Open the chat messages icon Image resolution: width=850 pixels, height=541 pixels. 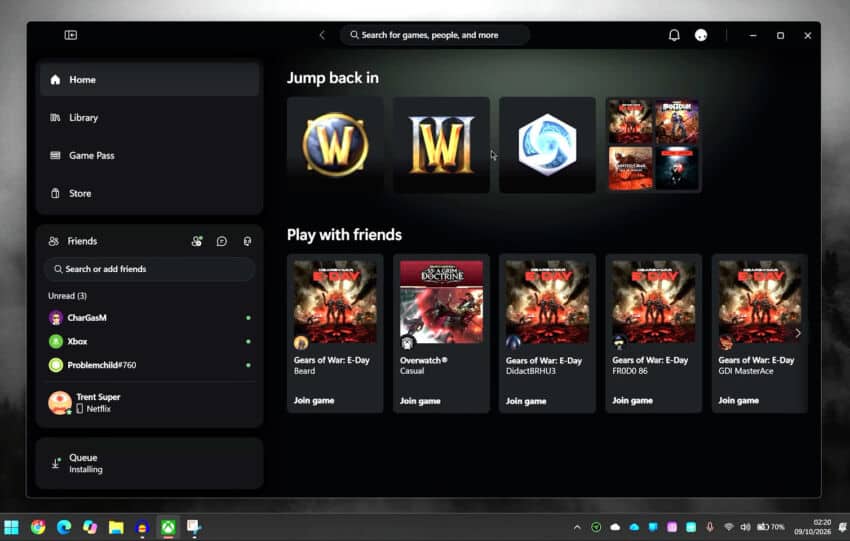click(222, 241)
